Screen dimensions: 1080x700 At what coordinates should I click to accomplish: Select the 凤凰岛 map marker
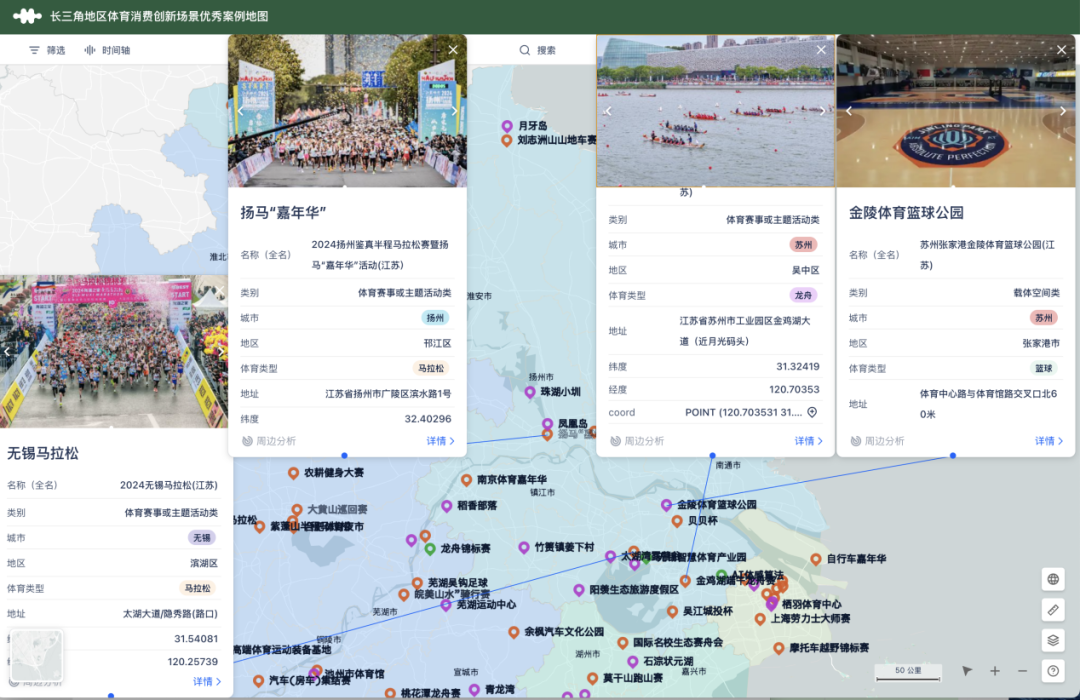(x=548, y=424)
